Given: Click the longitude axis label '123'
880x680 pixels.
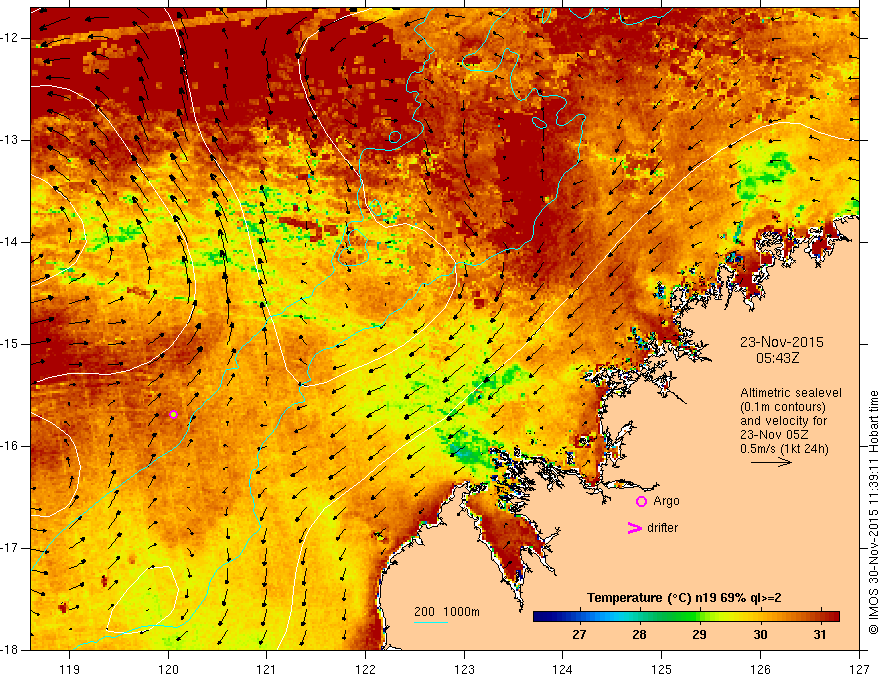Looking at the screenshot, I should [464, 669].
